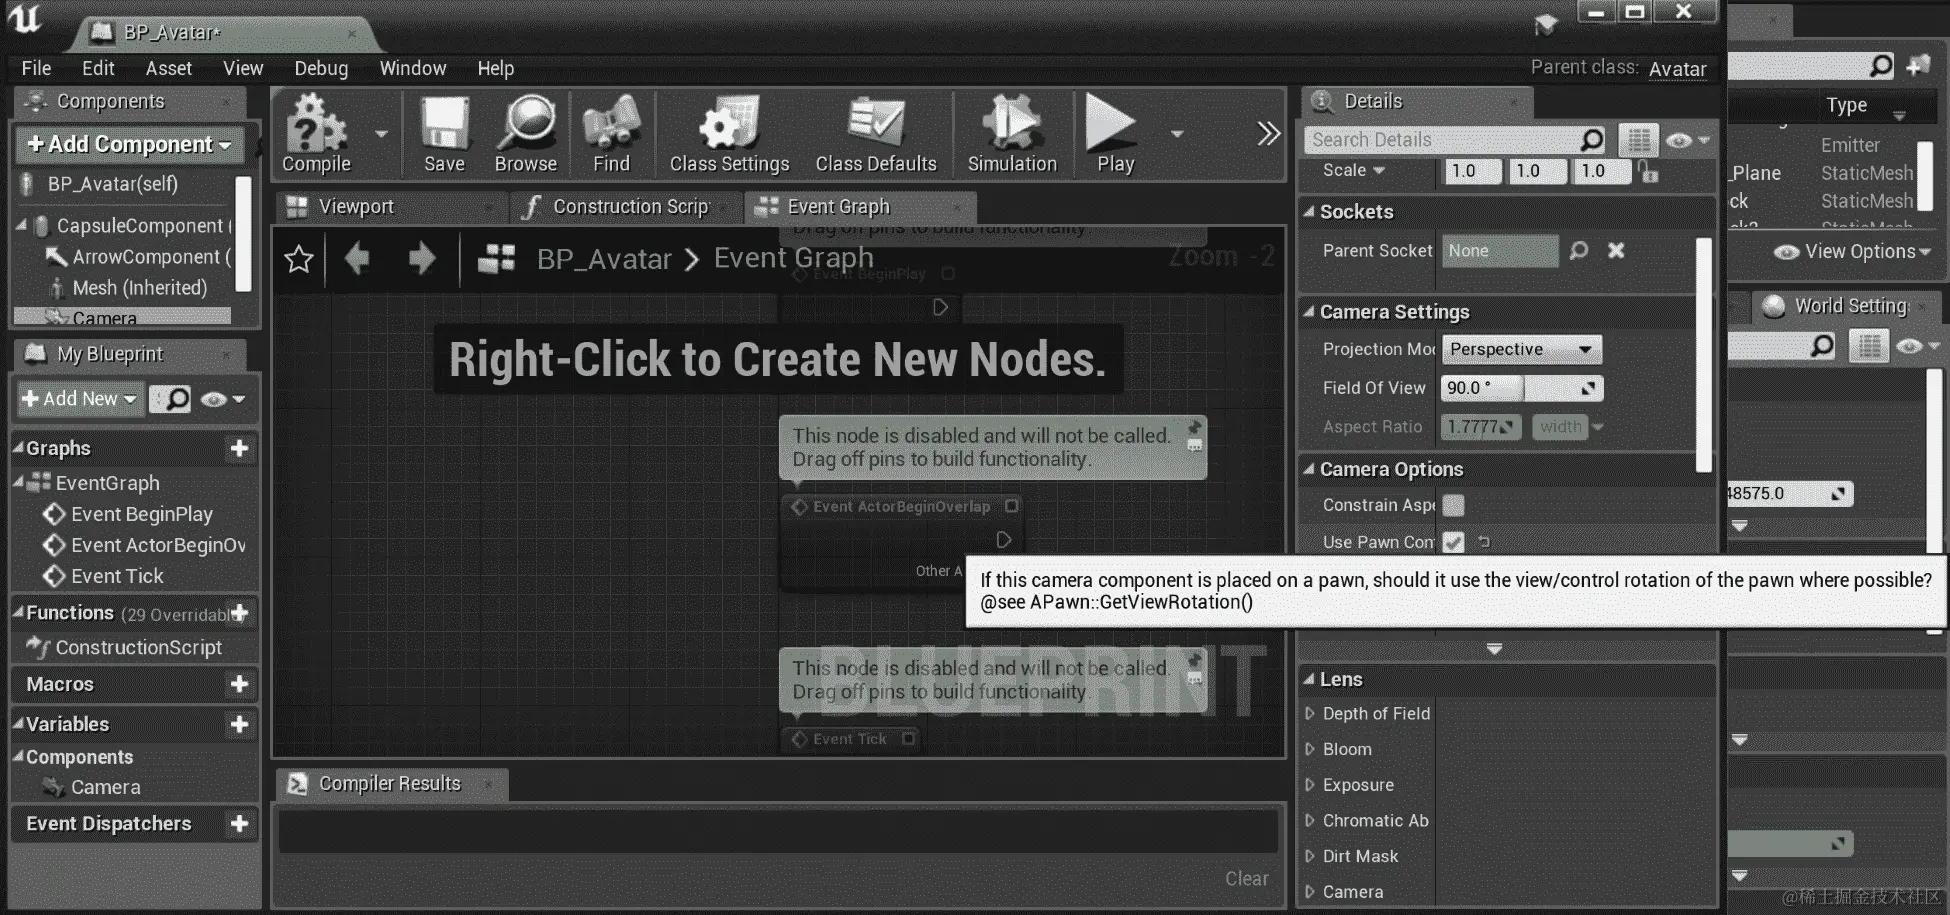Click the magnifier icon in Search Details box
1950x915 pixels.
click(1591, 140)
